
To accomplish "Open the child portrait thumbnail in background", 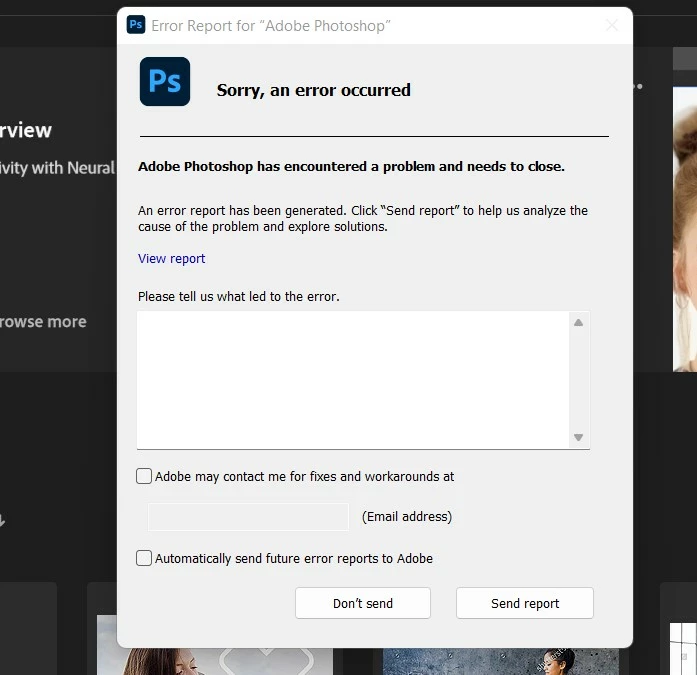I will coord(685,229).
